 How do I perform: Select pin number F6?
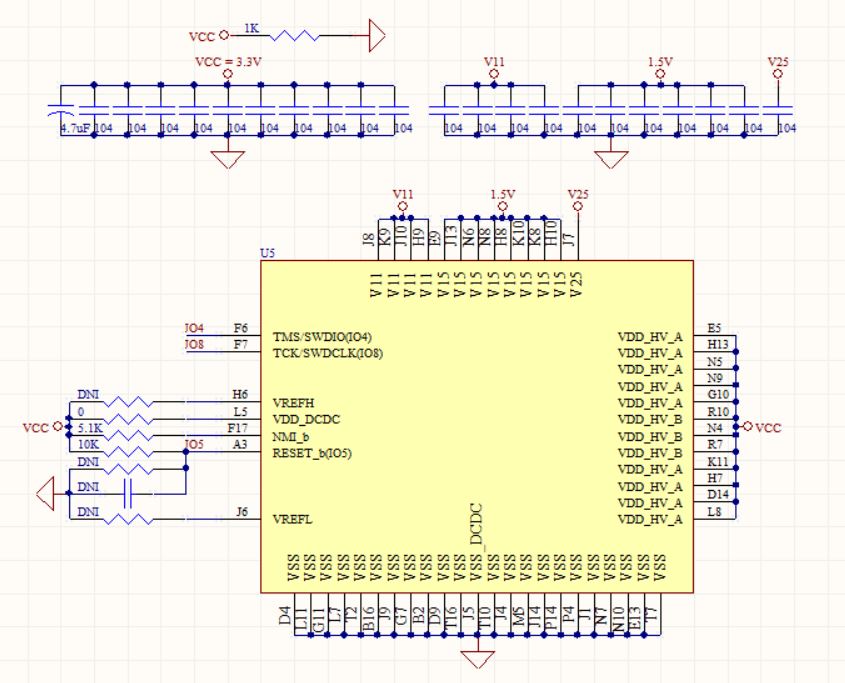240,328
